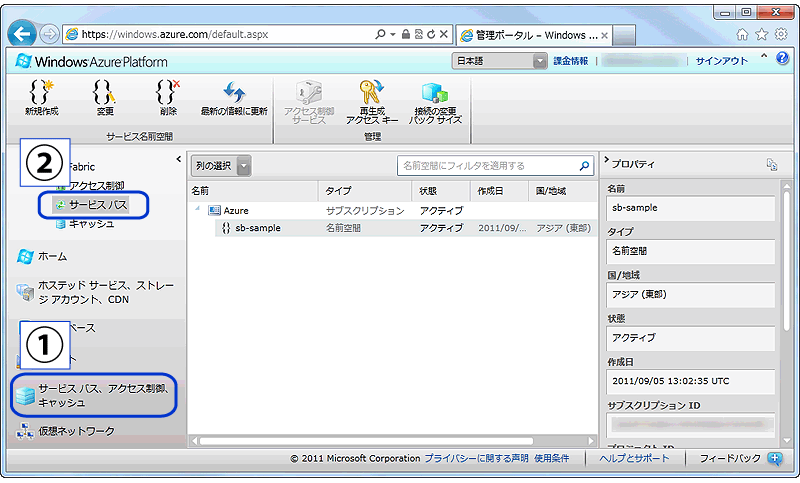
Task: Sort by 状態 column header
Action: [441, 191]
